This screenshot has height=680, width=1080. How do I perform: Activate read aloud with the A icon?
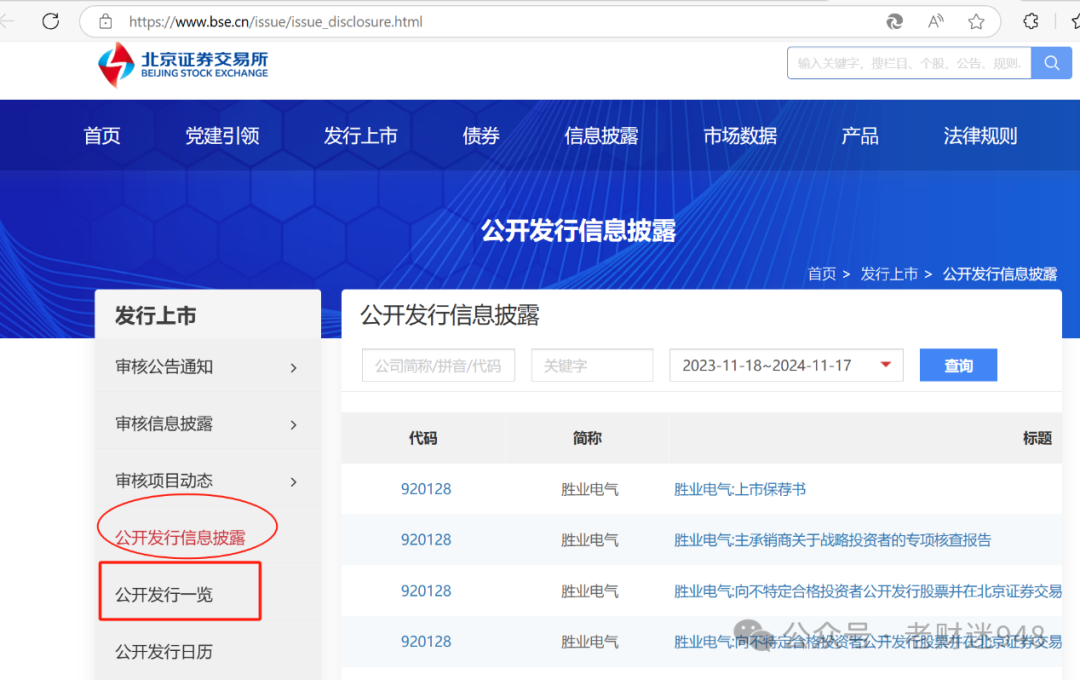click(935, 21)
